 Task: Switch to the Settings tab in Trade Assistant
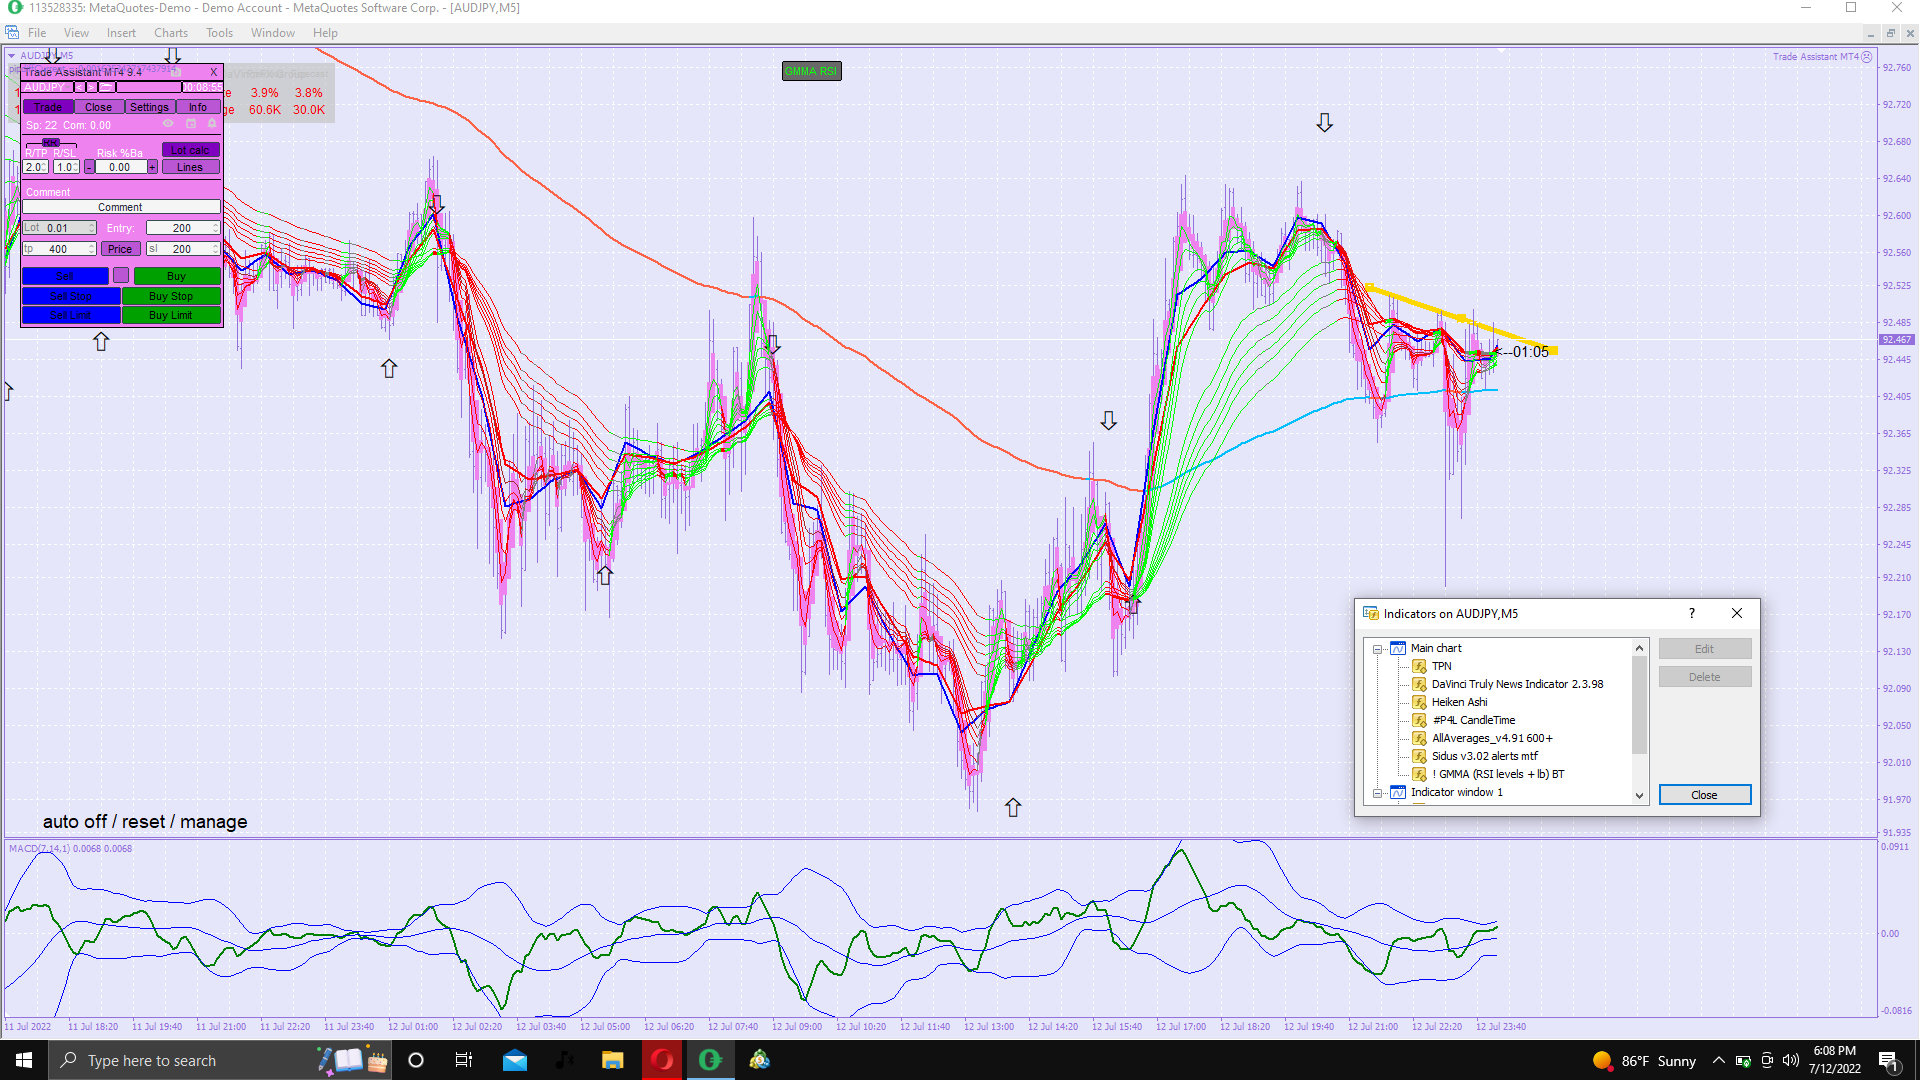pos(149,107)
